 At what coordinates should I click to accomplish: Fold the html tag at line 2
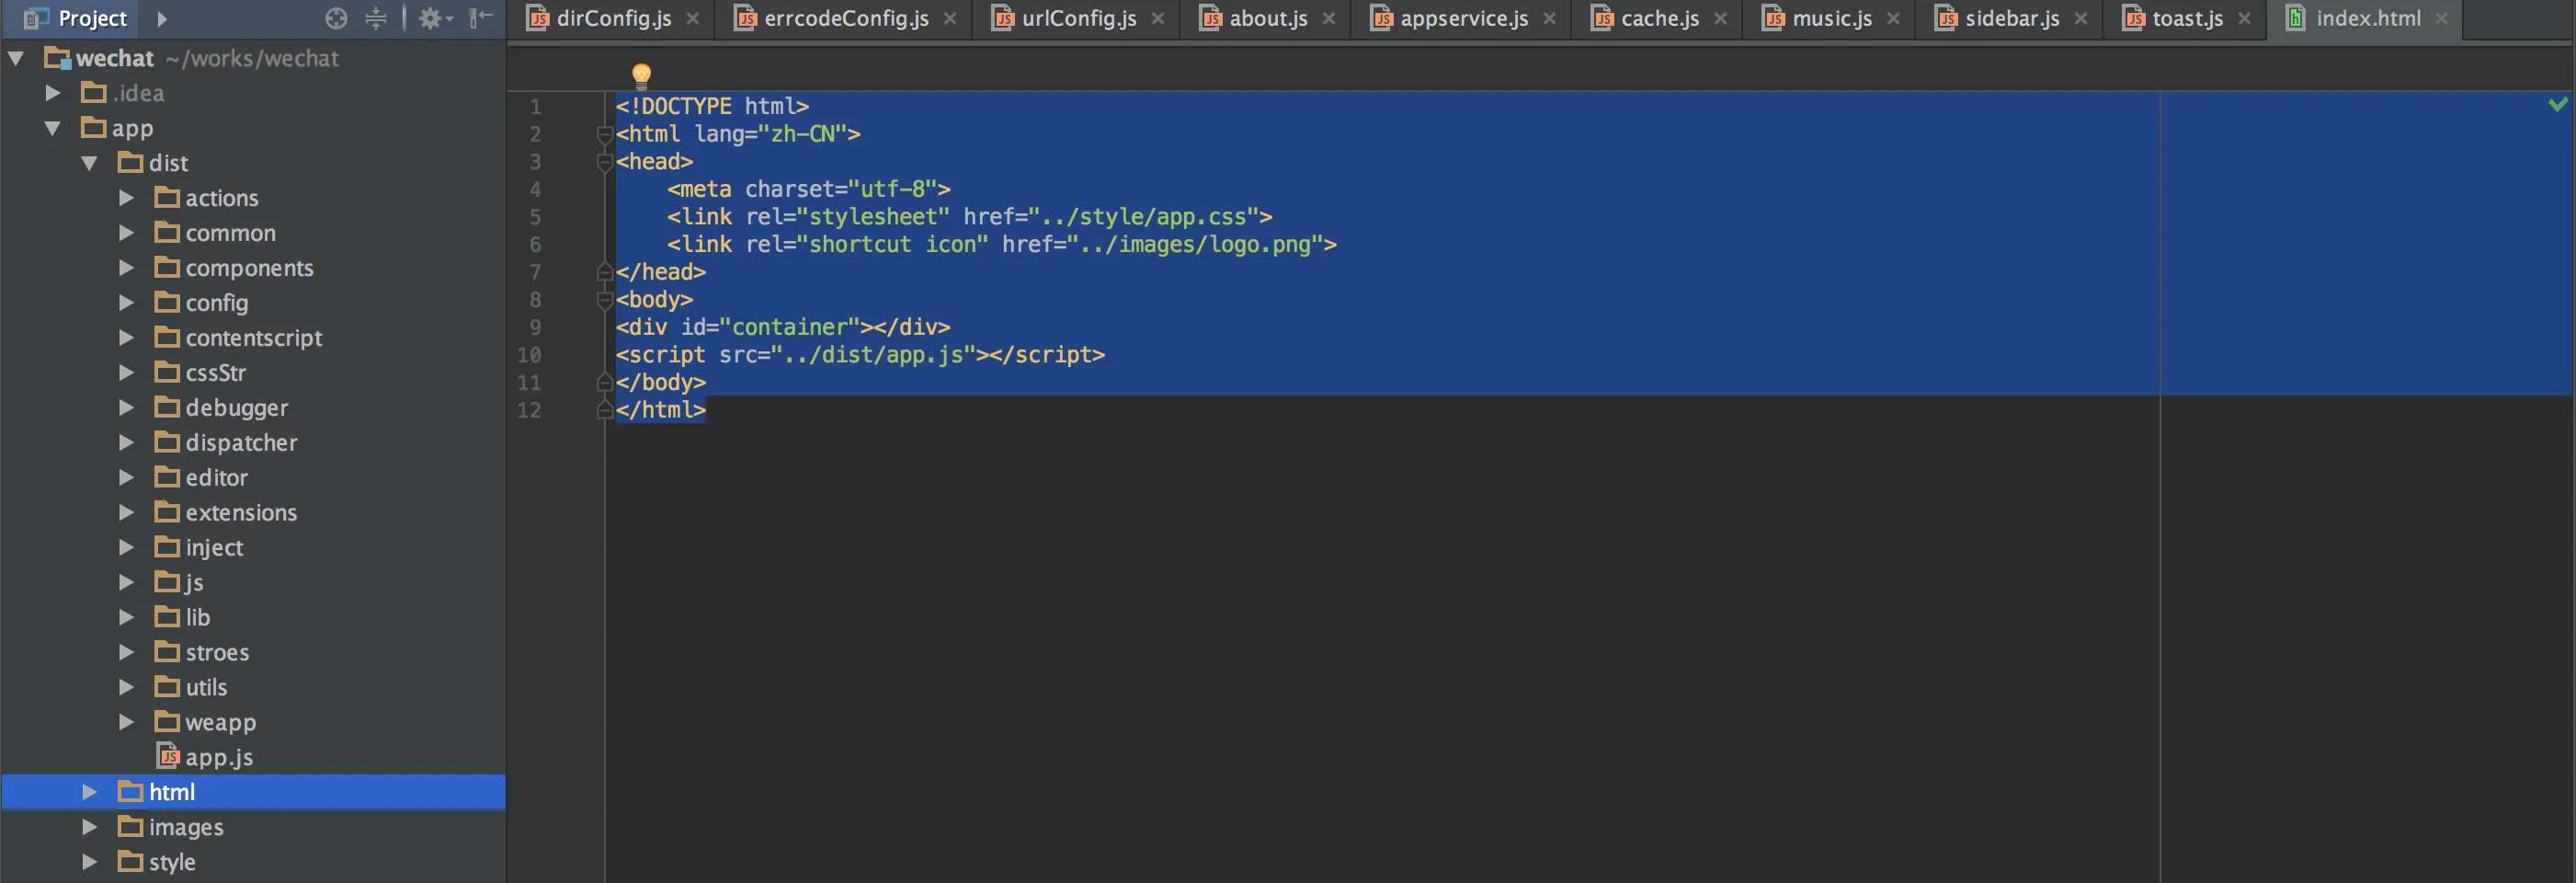[604, 134]
